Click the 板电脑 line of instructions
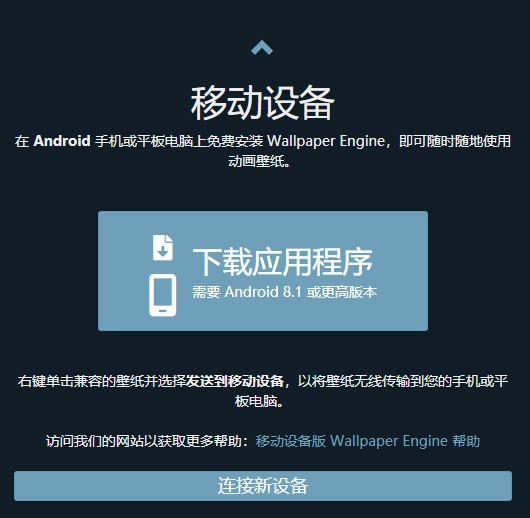This screenshot has height=518, width=530. (x=259, y=401)
